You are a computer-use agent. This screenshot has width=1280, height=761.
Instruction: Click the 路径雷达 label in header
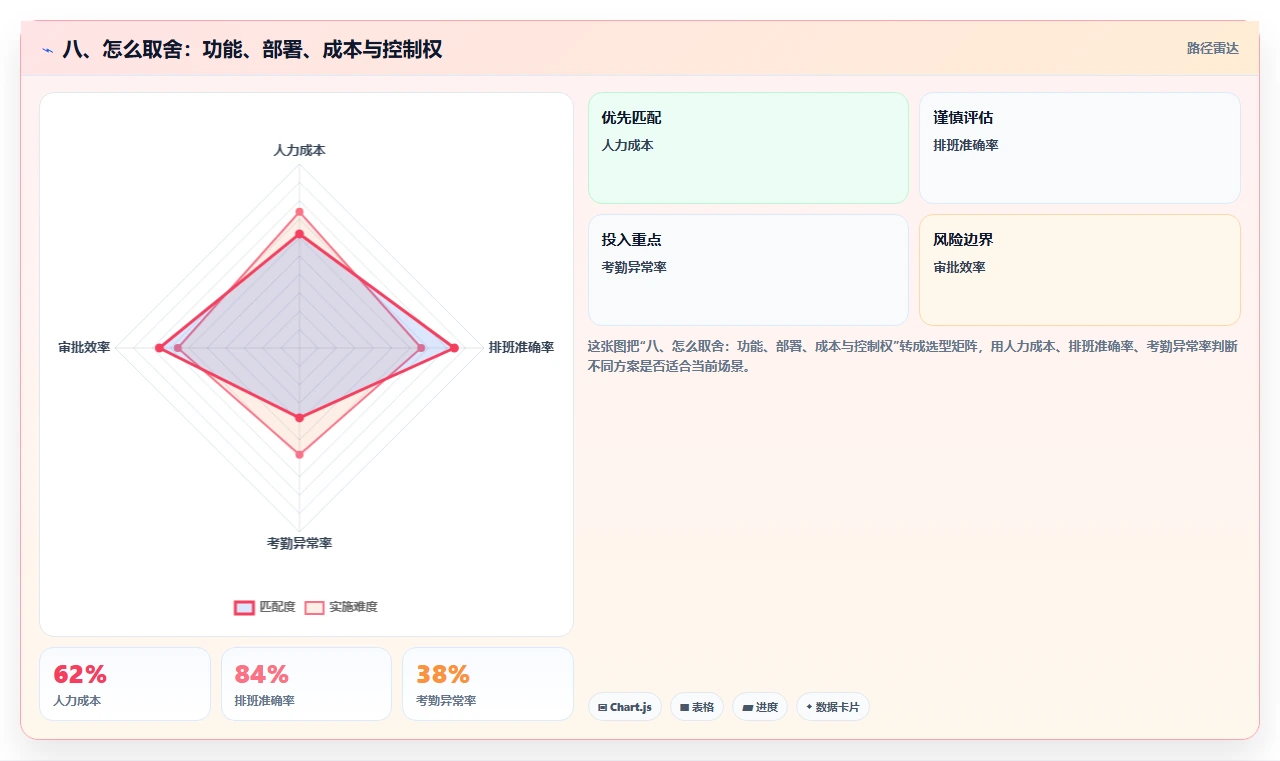[1213, 48]
